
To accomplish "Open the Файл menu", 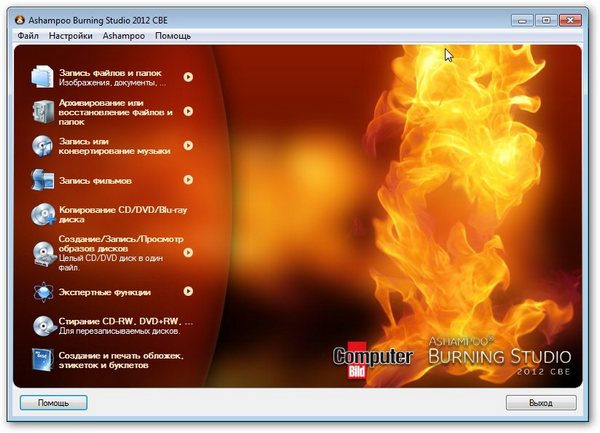I will (28, 36).
